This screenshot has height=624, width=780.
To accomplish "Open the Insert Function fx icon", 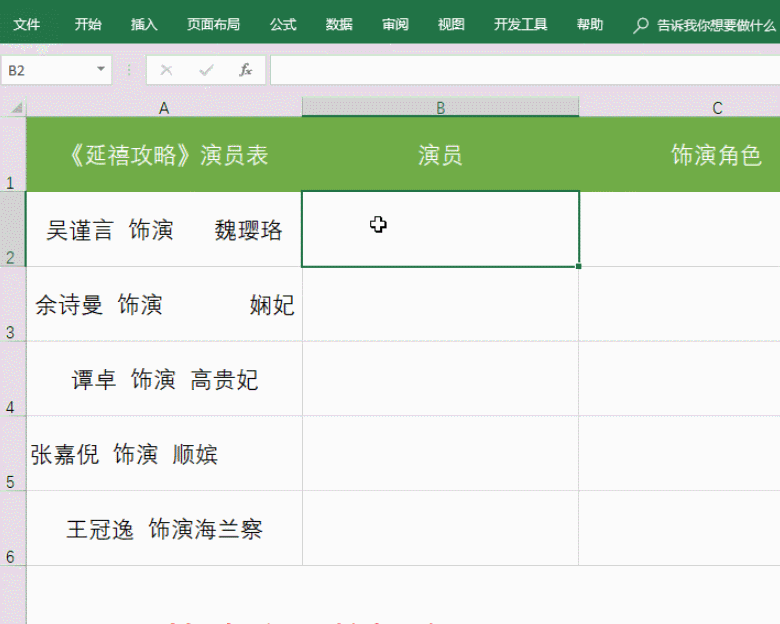I will 246,70.
